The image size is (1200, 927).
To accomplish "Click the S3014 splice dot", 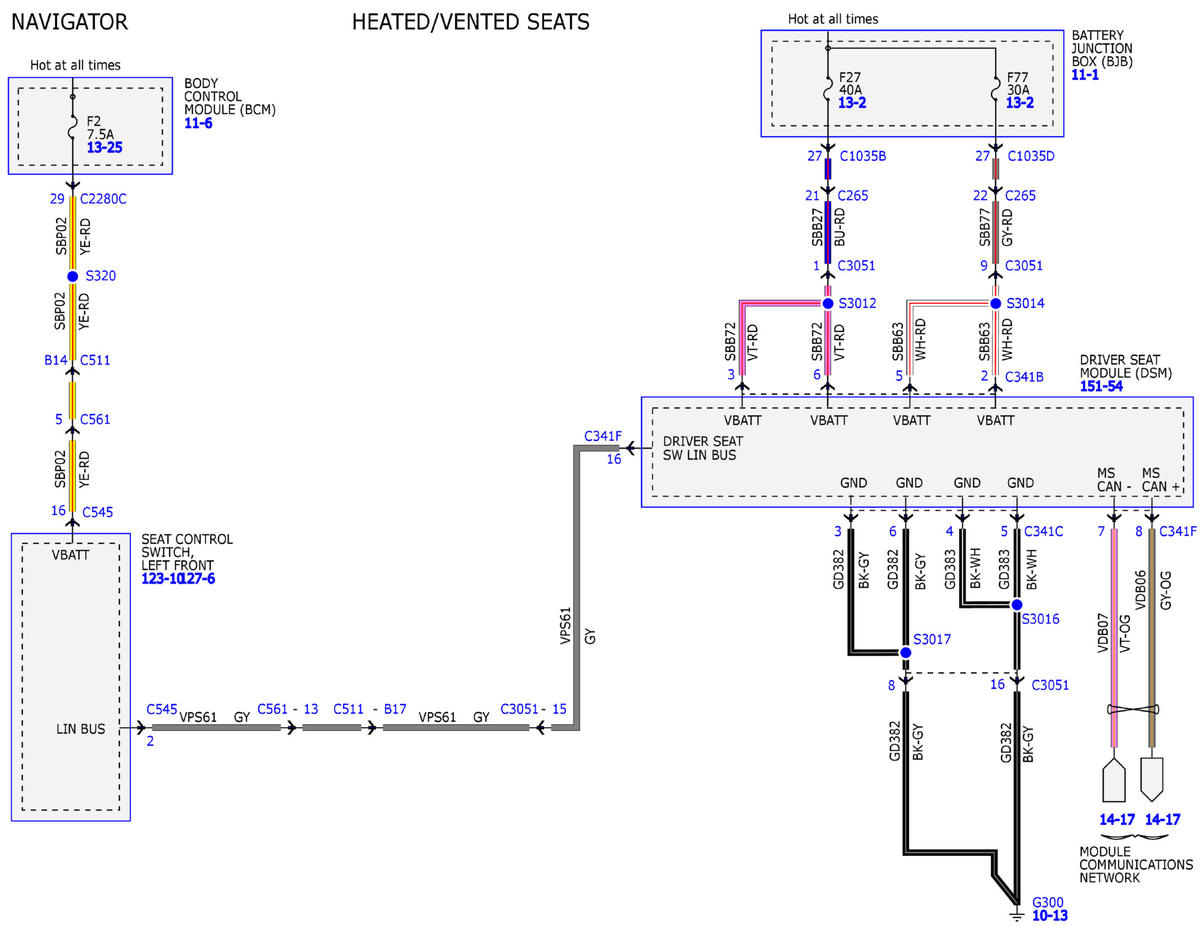I will click(x=995, y=303).
